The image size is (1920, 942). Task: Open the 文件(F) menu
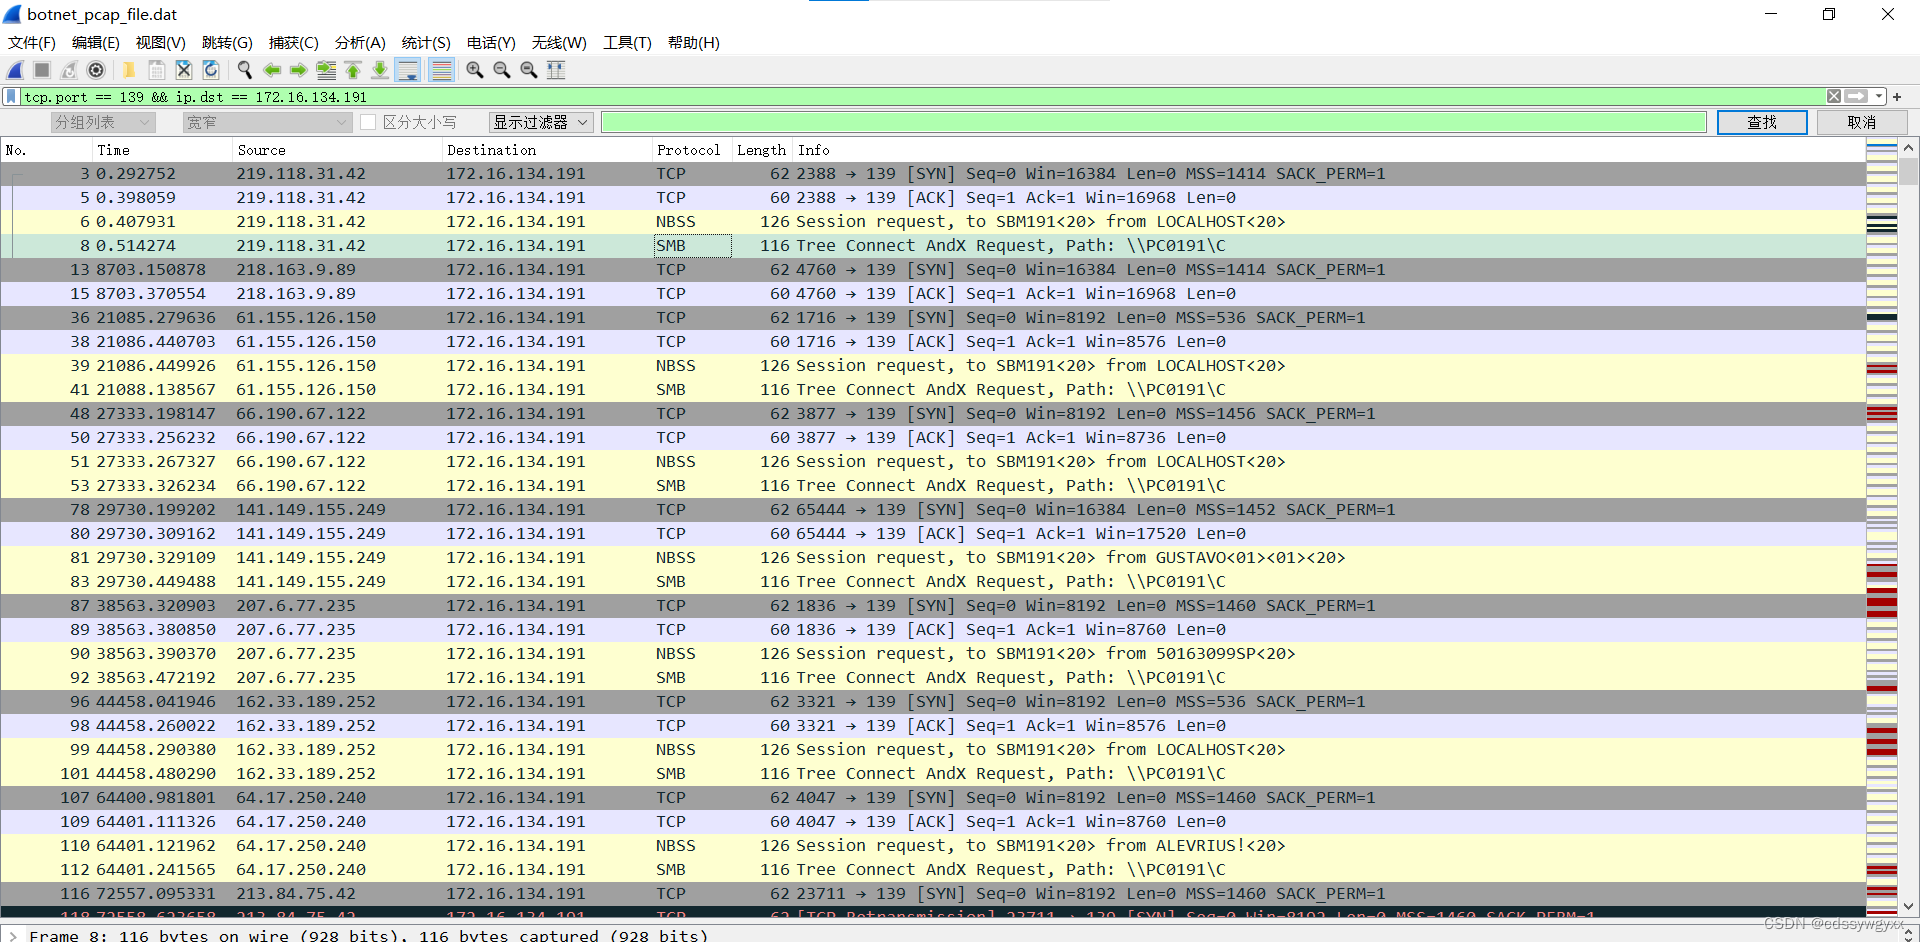pyautogui.click(x=32, y=43)
